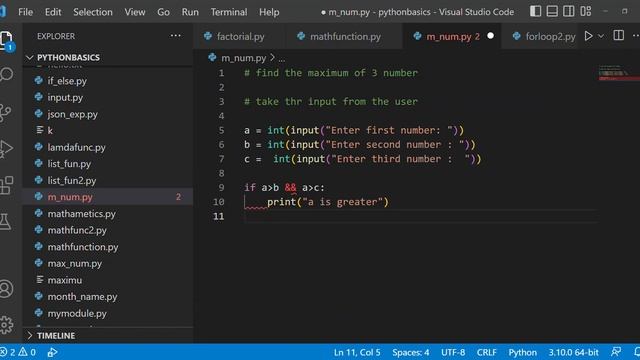Change language mode Python status item
The image size is (640, 360).
[522, 352]
